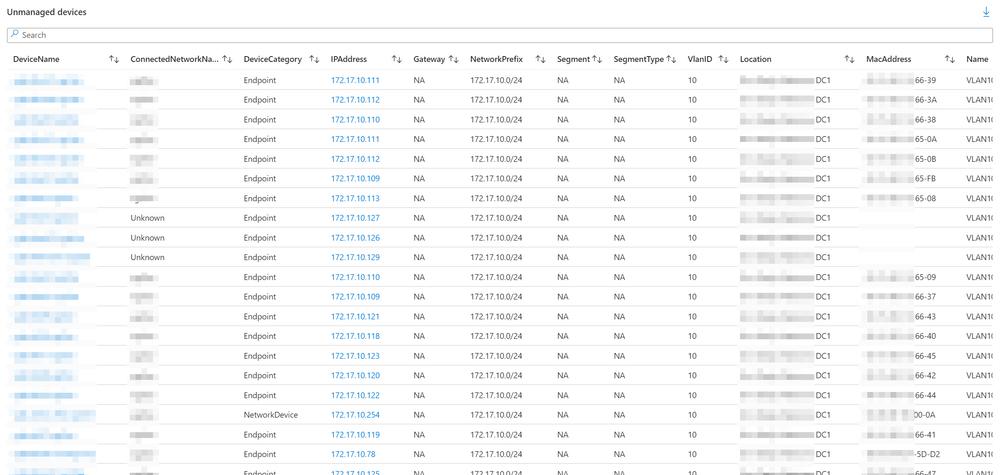This screenshot has height=475, width=1000.
Task: Focus the Search input field
Action: point(500,35)
